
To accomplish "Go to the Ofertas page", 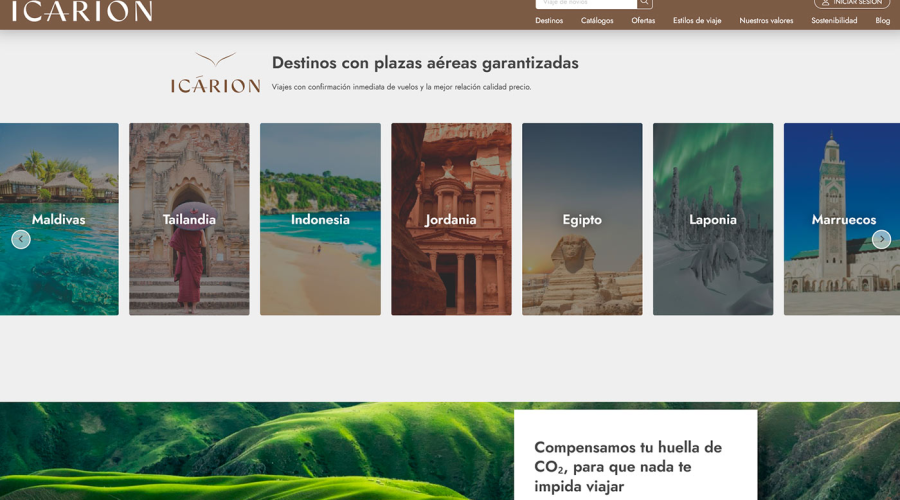I will (x=643, y=21).
